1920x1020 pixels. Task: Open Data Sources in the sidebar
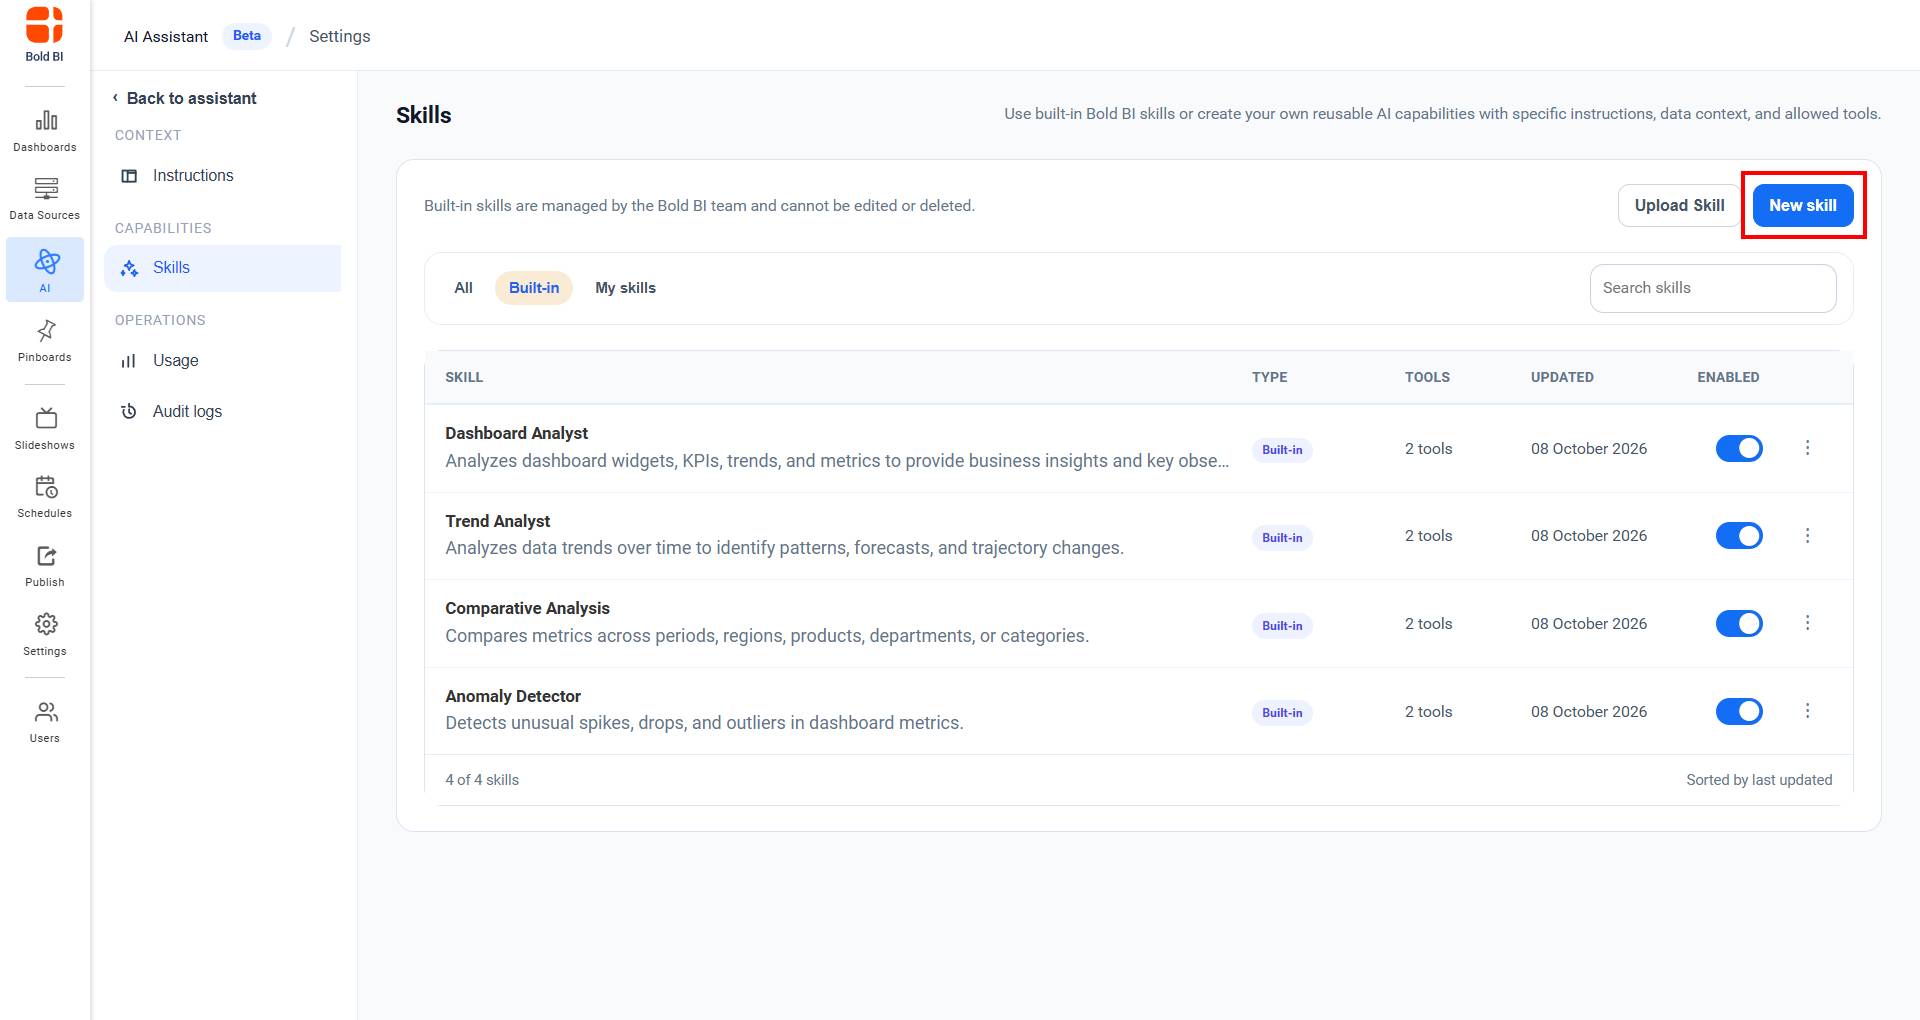click(x=45, y=199)
